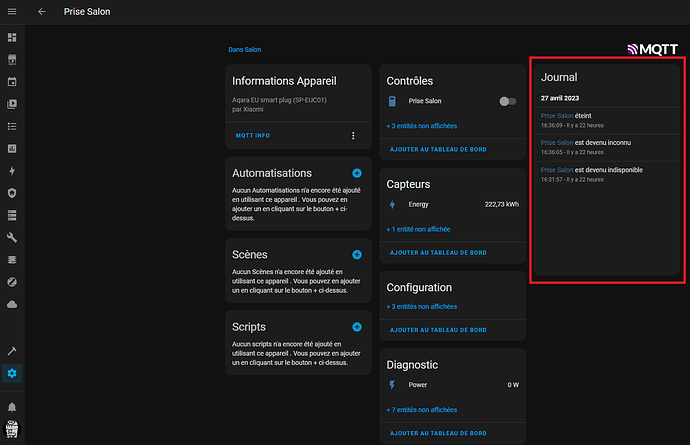This screenshot has height=445, width=690.
Task: Open the list sidebar icon
Action: click(x=12, y=126)
